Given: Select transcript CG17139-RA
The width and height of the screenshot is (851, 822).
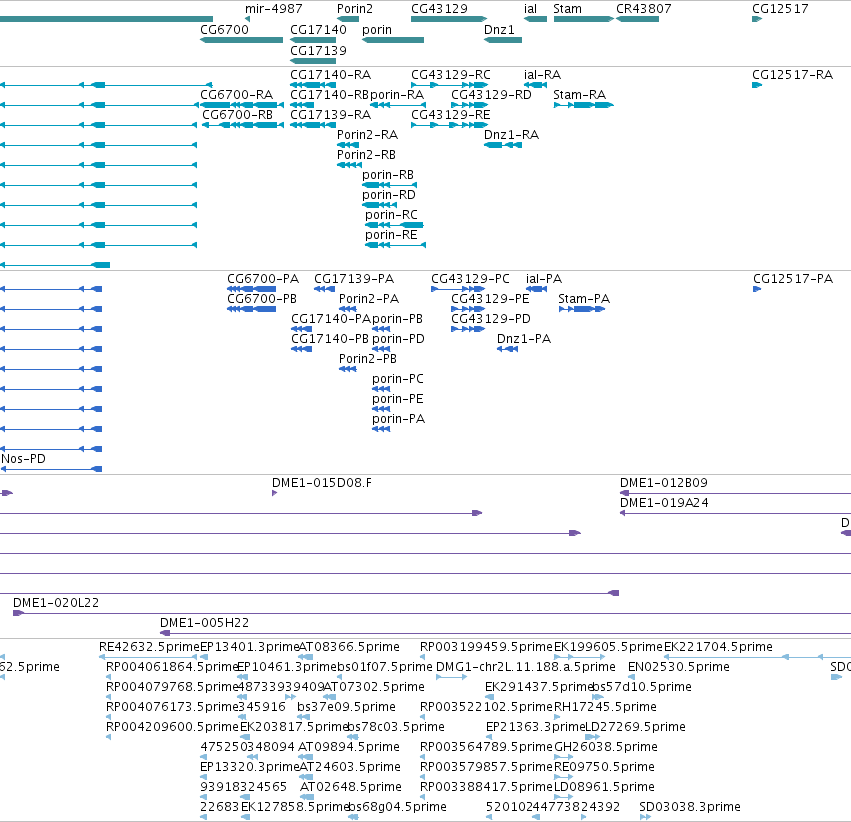Looking at the screenshot, I should click(313, 125).
